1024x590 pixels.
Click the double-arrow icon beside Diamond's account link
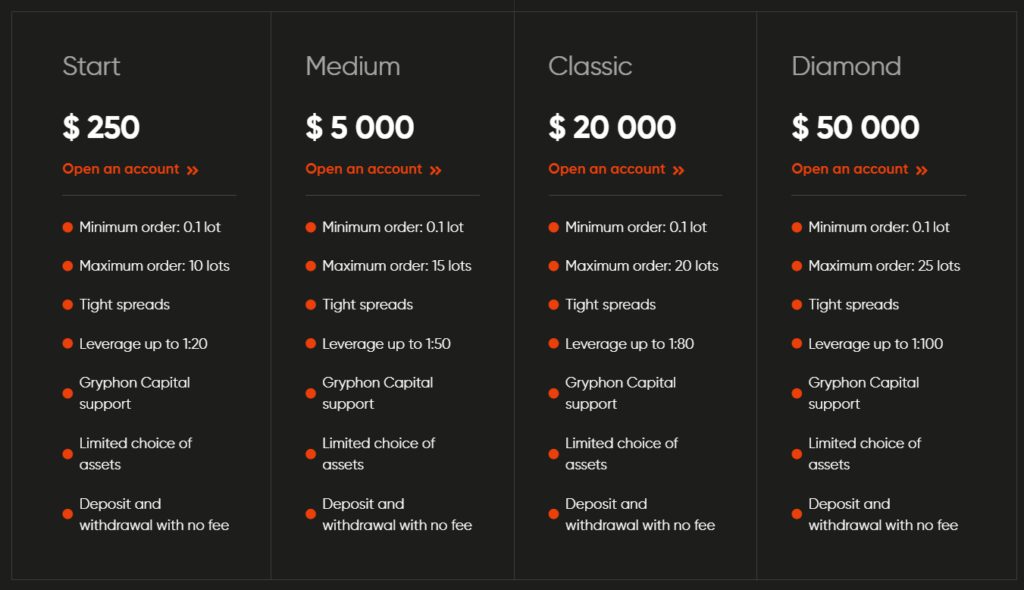pyautogui.click(x=922, y=169)
